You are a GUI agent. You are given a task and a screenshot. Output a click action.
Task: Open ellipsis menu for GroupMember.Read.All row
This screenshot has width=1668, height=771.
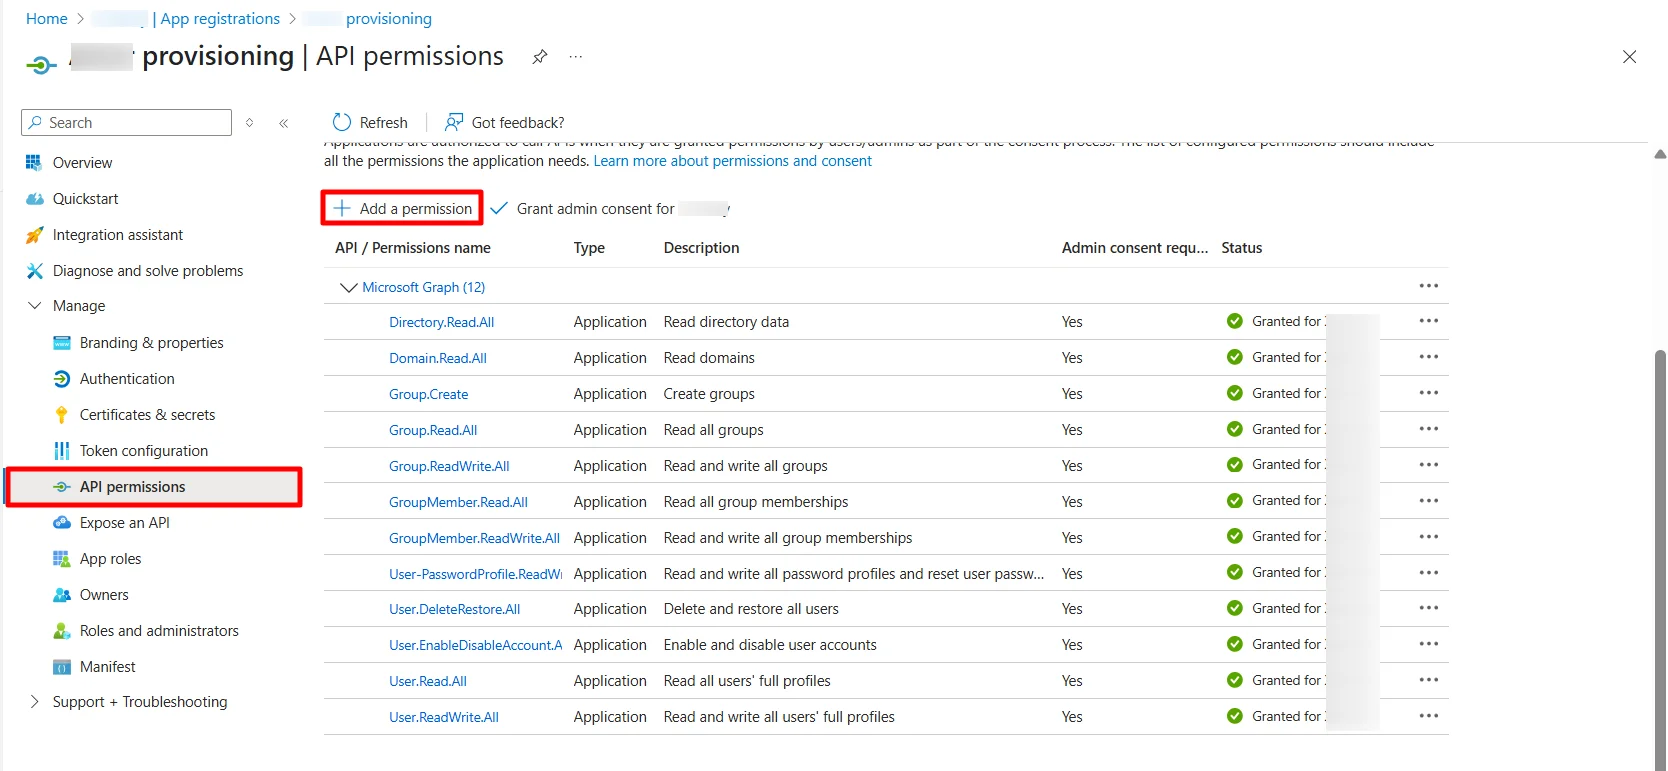pyautogui.click(x=1428, y=501)
